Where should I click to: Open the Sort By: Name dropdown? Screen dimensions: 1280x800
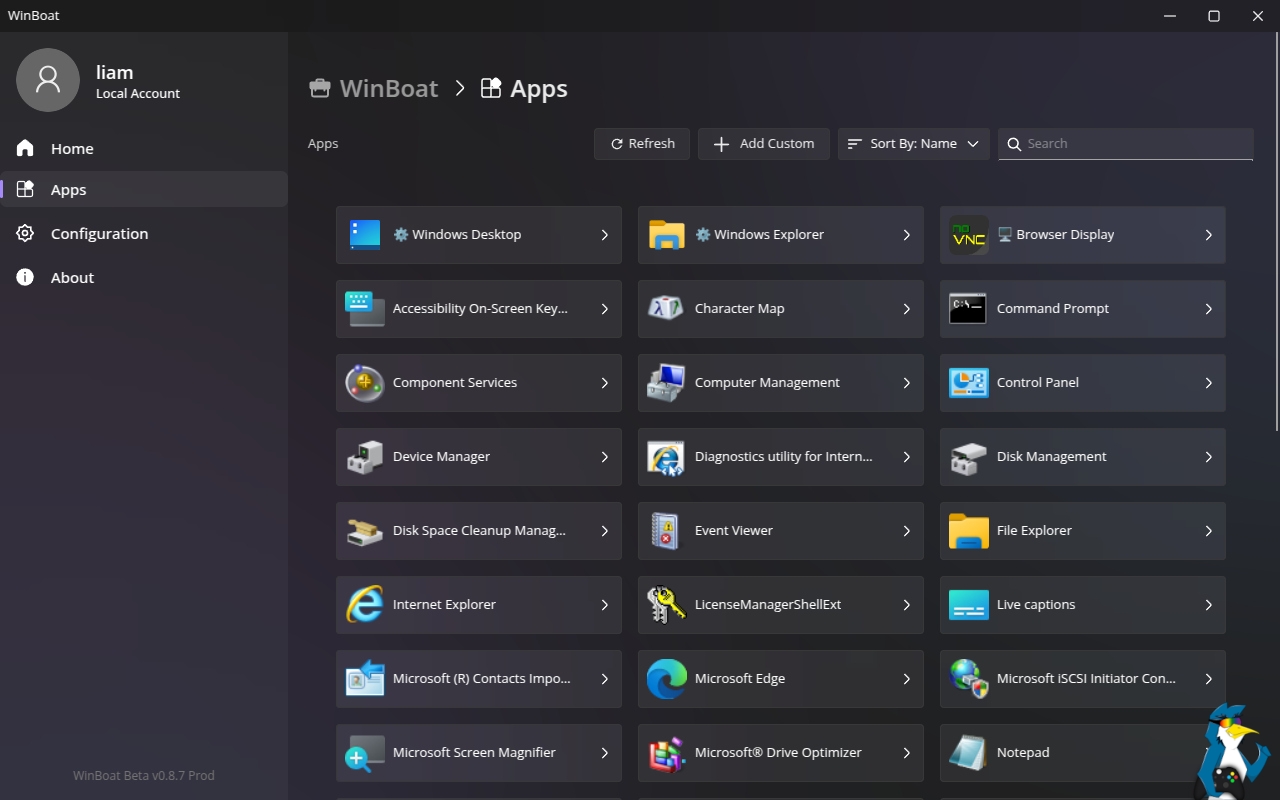pyautogui.click(x=913, y=144)
